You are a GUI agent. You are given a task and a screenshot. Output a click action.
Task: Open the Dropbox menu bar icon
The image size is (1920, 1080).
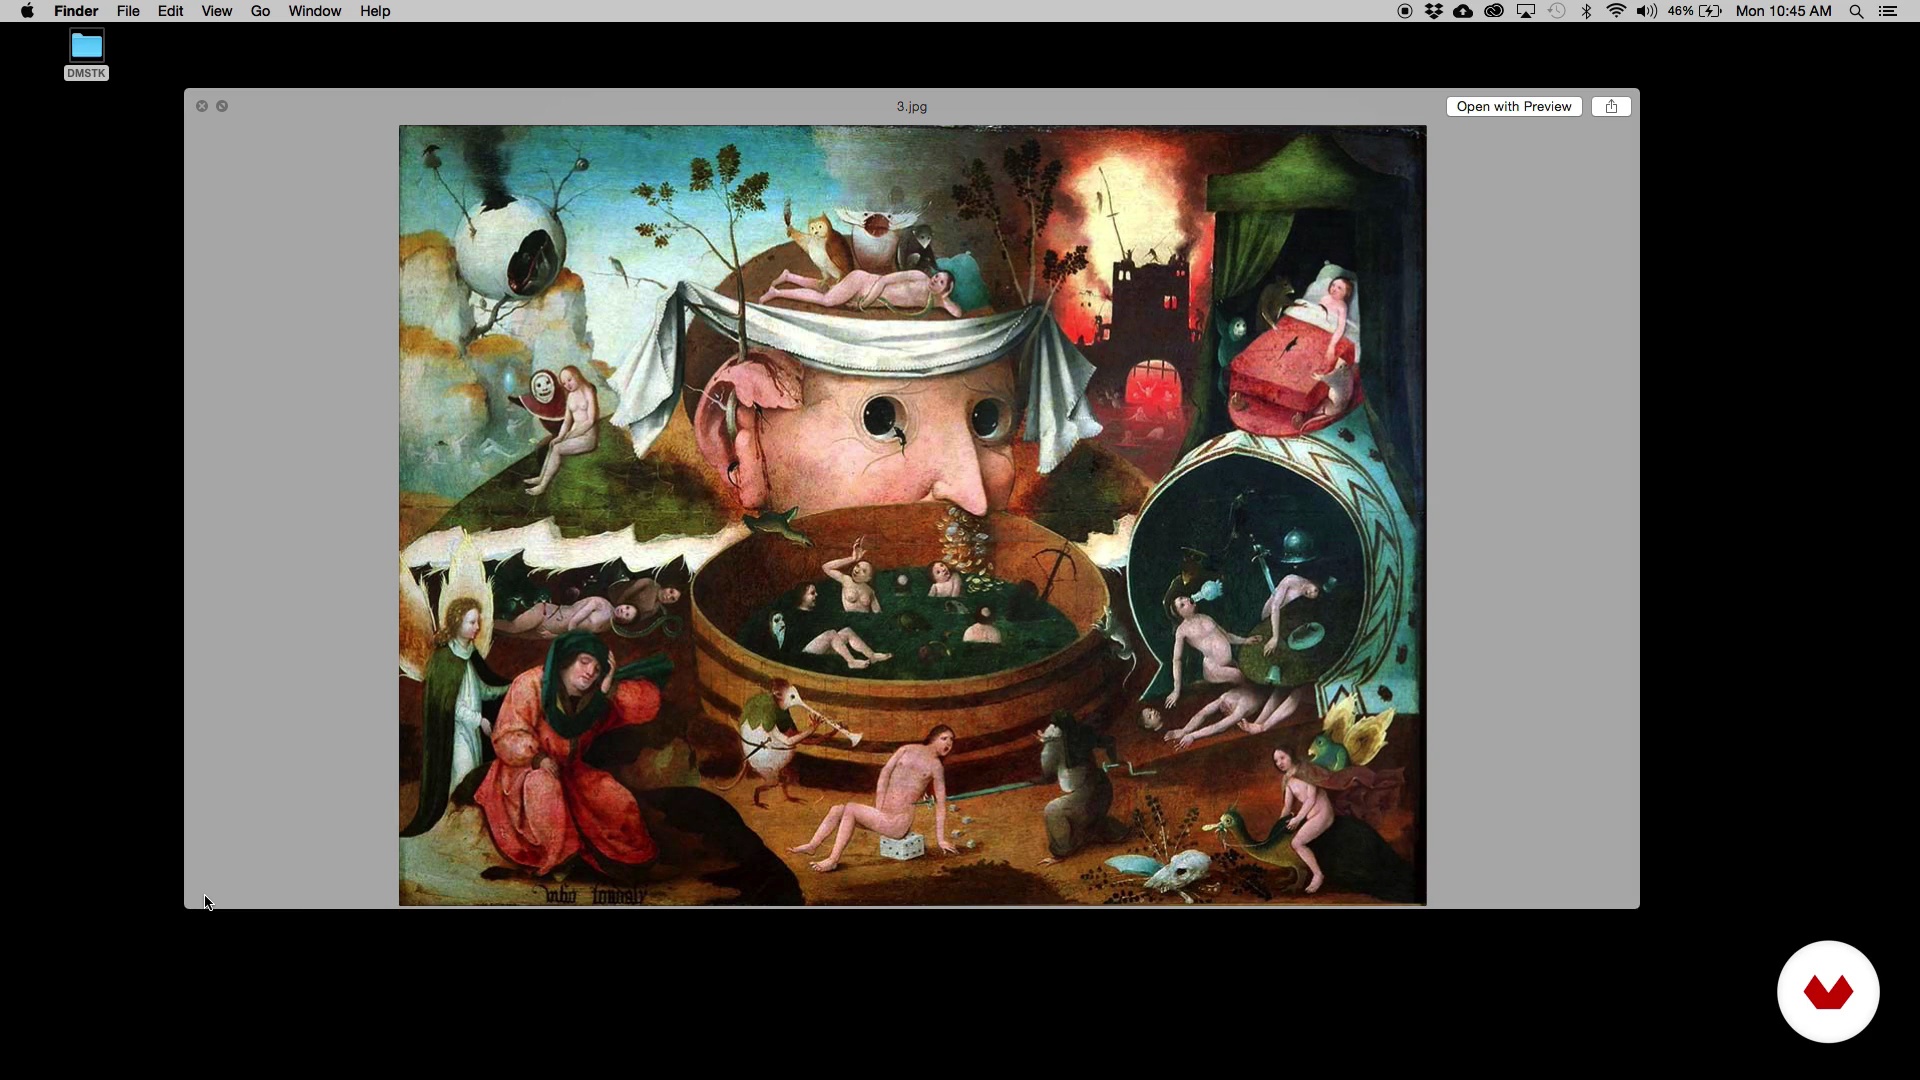click(x=1434, y=11)
